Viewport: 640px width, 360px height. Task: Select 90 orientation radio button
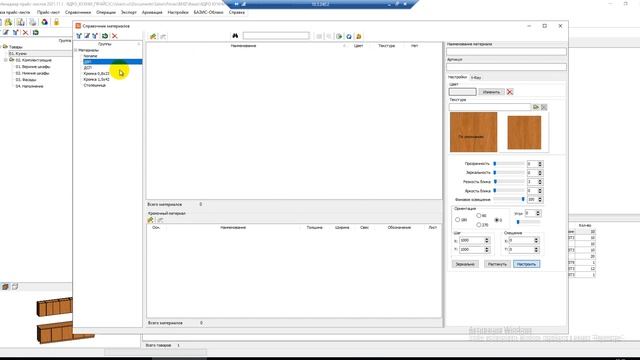[x=479, y=215]
